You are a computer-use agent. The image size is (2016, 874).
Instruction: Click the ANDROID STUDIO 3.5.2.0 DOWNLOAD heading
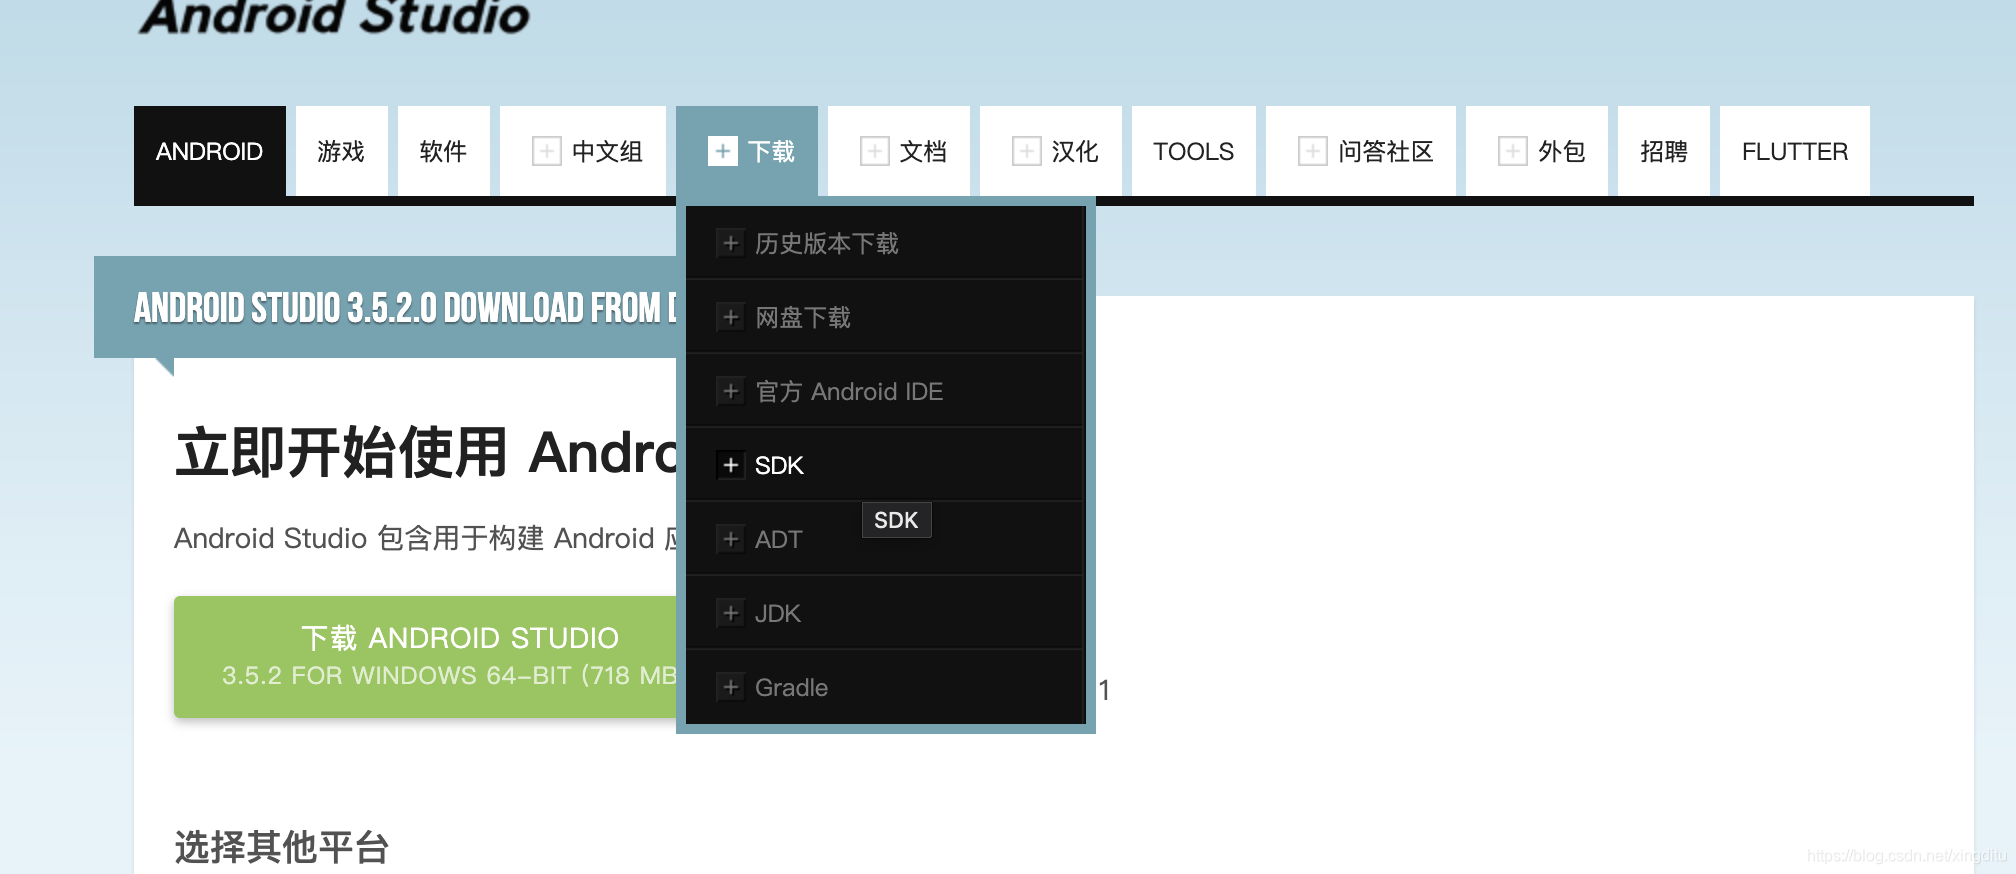[405, 308]
